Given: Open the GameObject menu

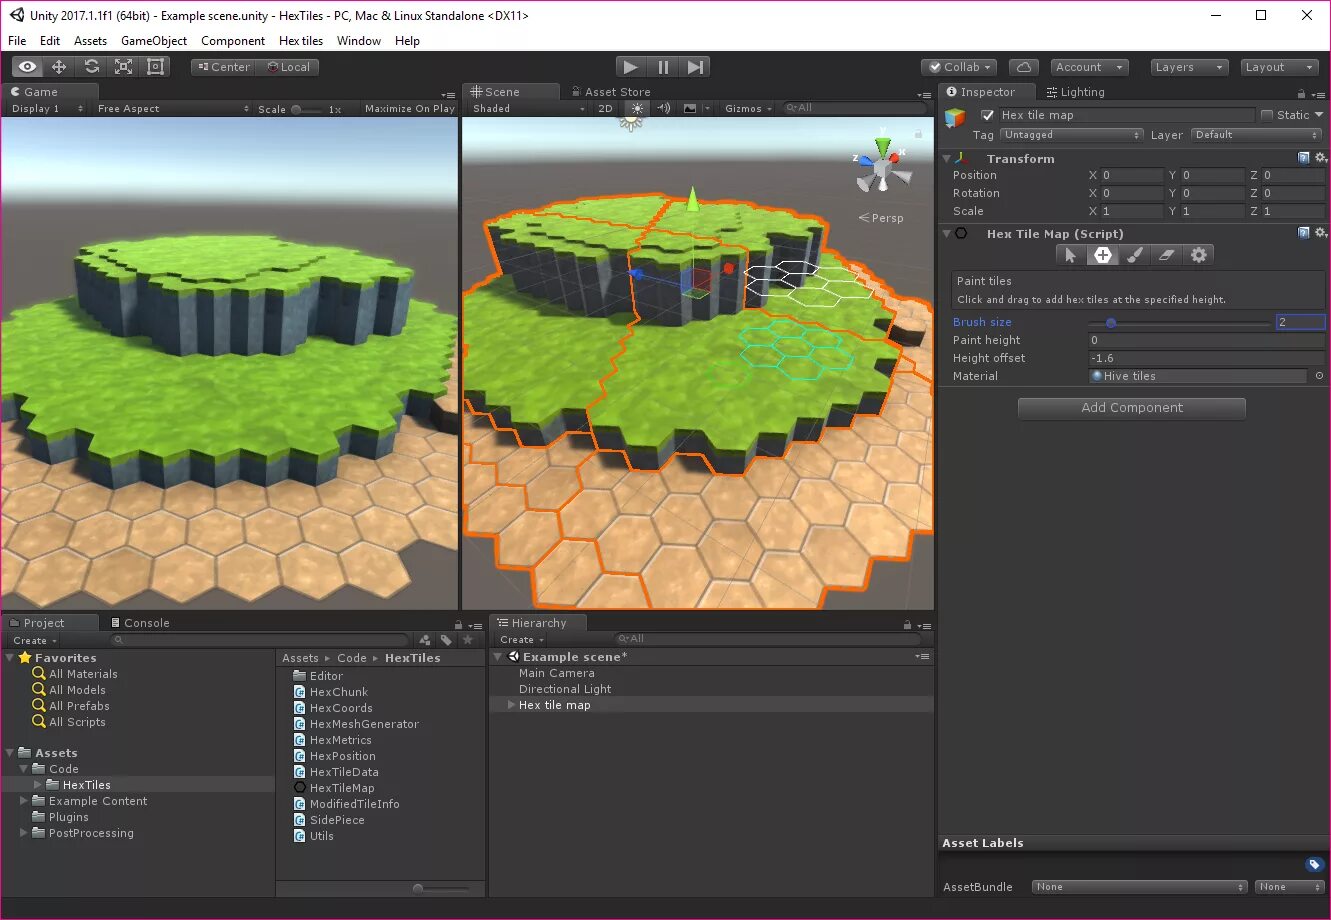Looking at the screenshot, I should pyautogui.click(x=154, y=41).
